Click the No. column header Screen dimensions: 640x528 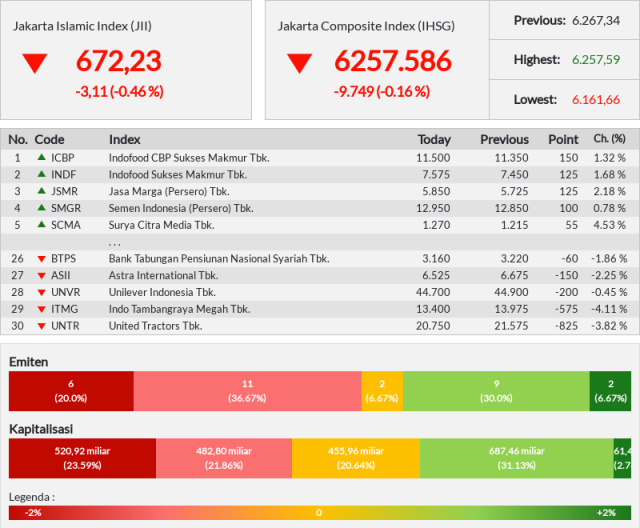[x=18, y=140]
